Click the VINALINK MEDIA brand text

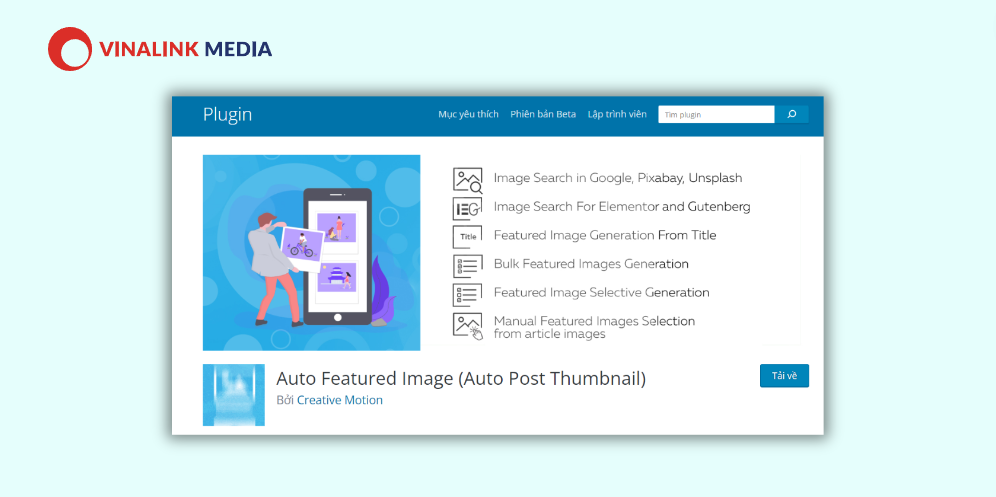[x=185, y=50]
